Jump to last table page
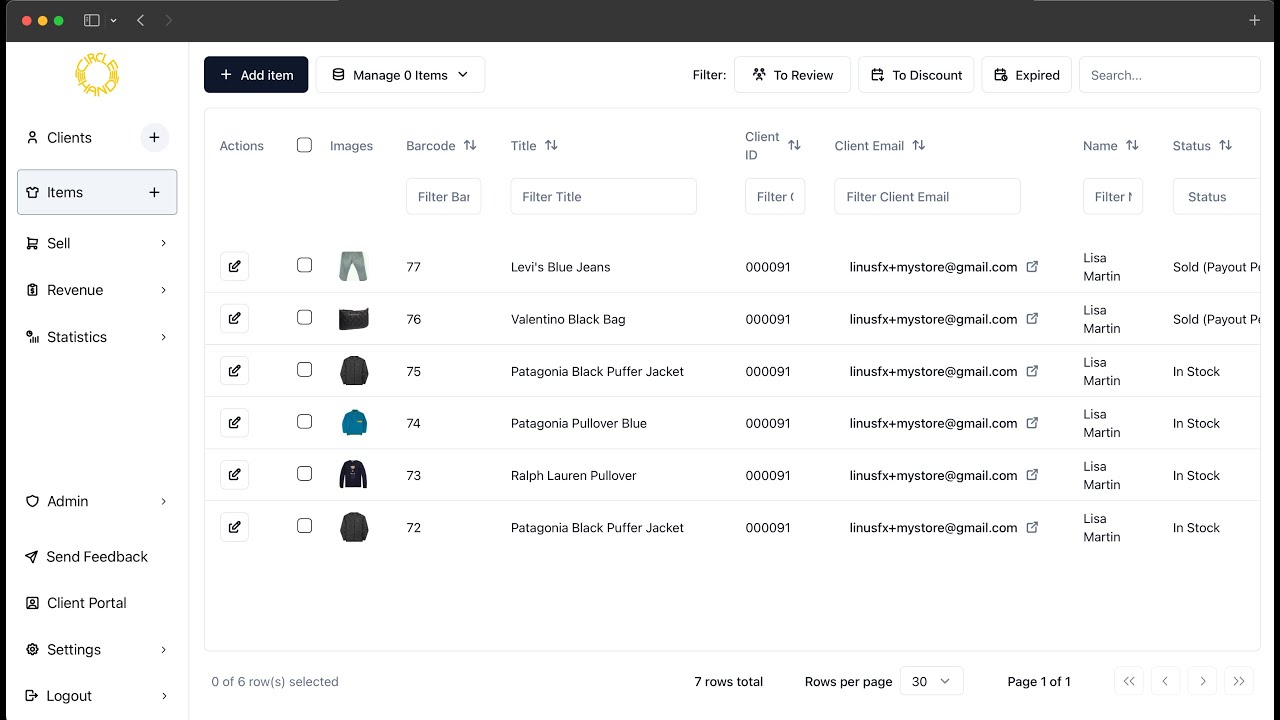 [1239, 681]
